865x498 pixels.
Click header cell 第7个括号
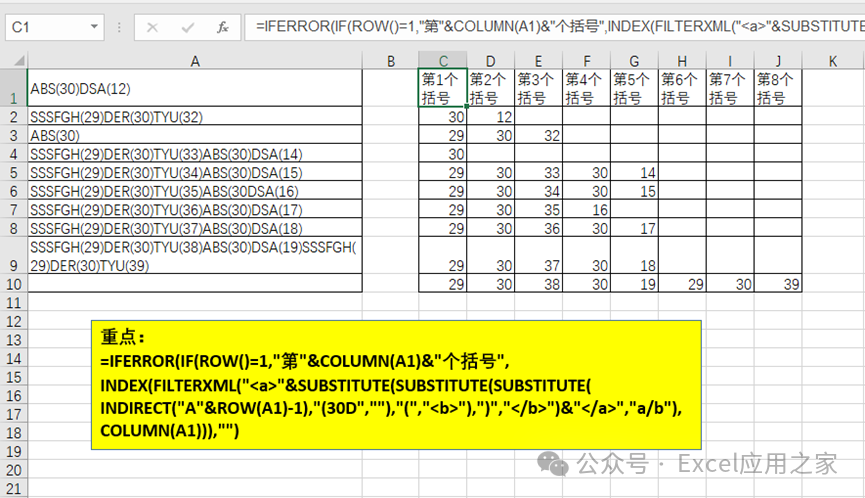click(x=730, y=88)
